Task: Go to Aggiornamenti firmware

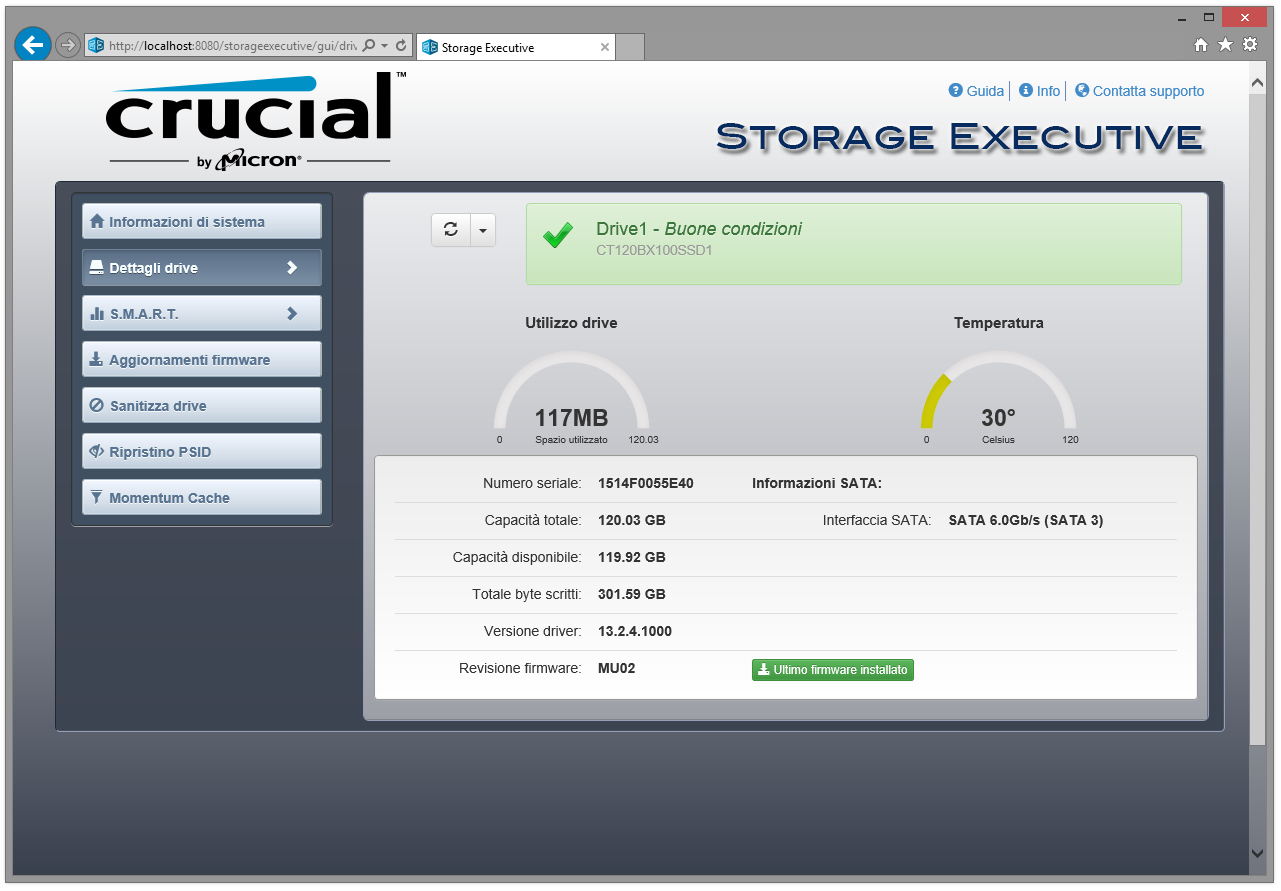Action: coord(202,360)
